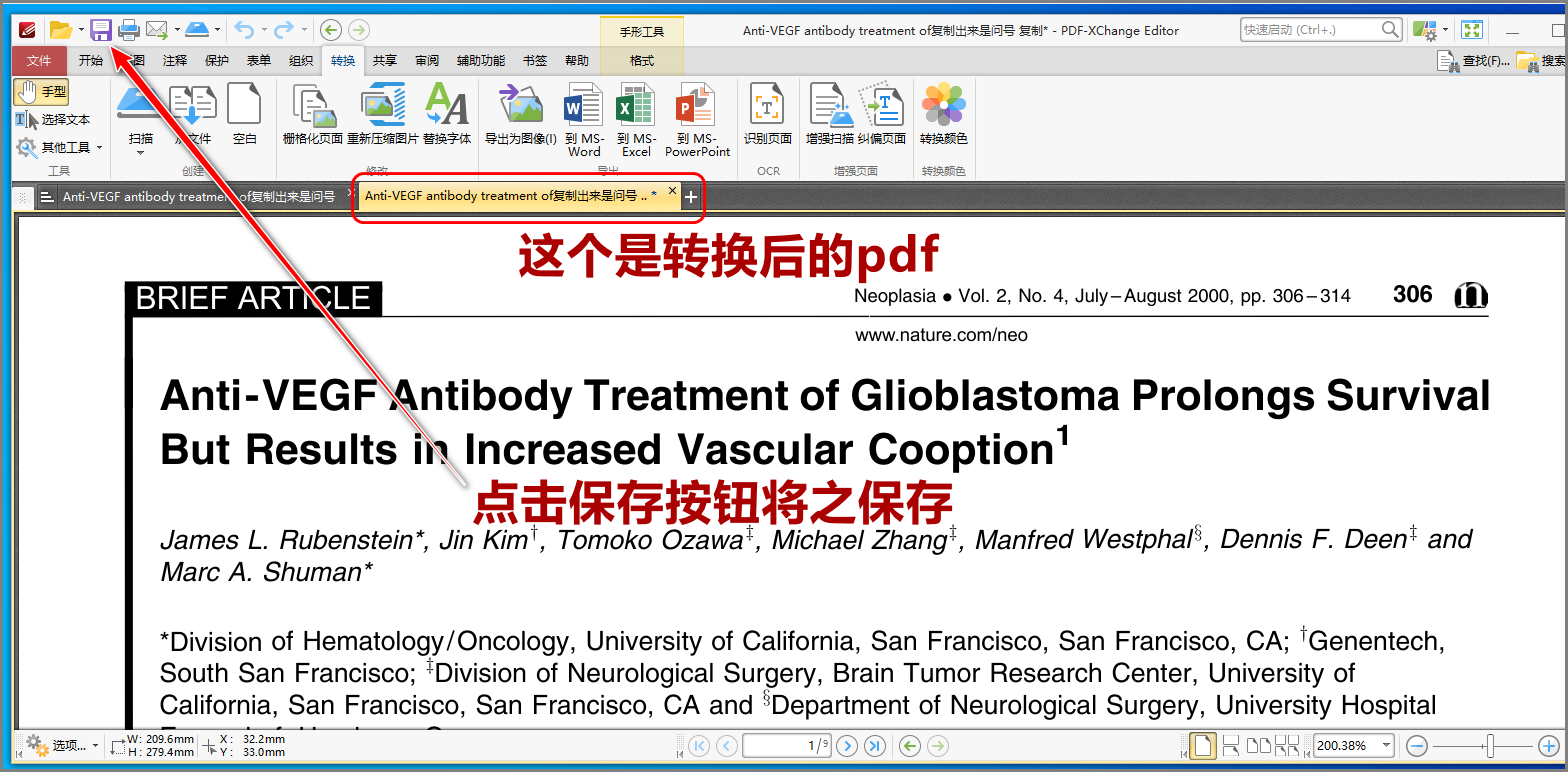Click the Print icon in quick toolbar
This screenshot has width=1568, height=772.
pos(129,30)
